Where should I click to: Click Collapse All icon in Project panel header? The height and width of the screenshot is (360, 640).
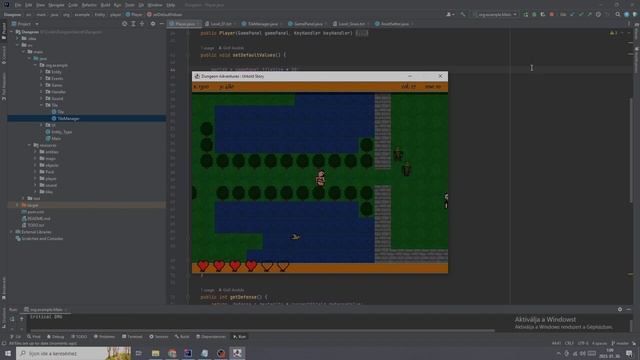pyautogui.click(x=142, y=24)
